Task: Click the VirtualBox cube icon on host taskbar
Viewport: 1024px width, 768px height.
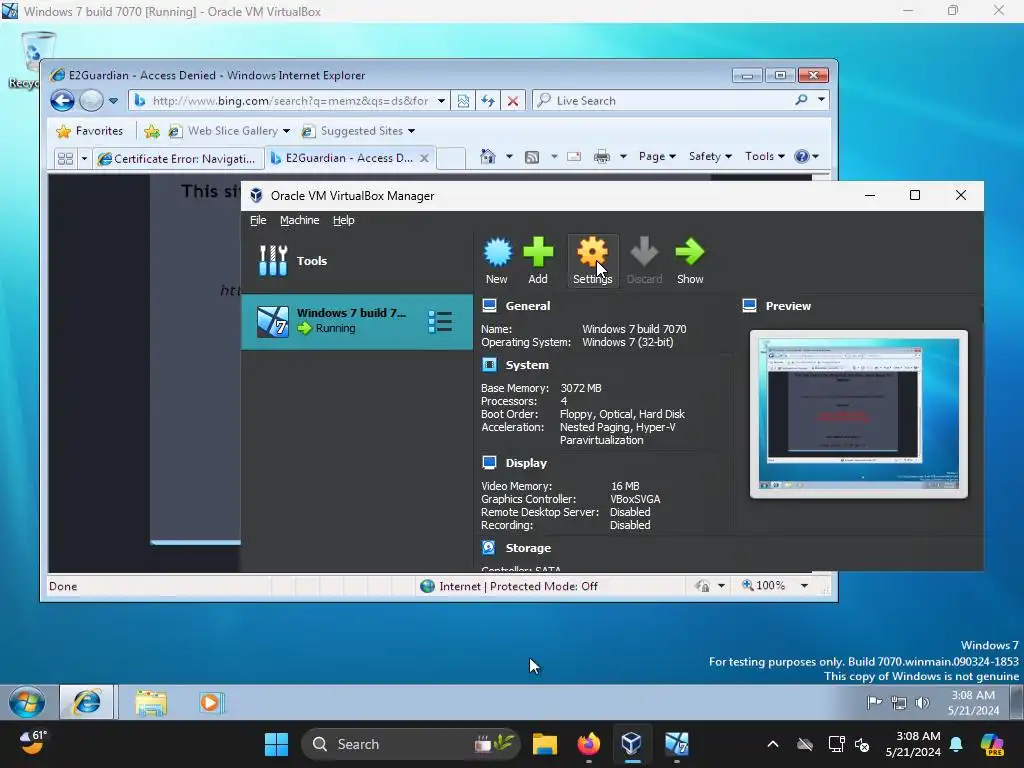Action: click(632, 744)
